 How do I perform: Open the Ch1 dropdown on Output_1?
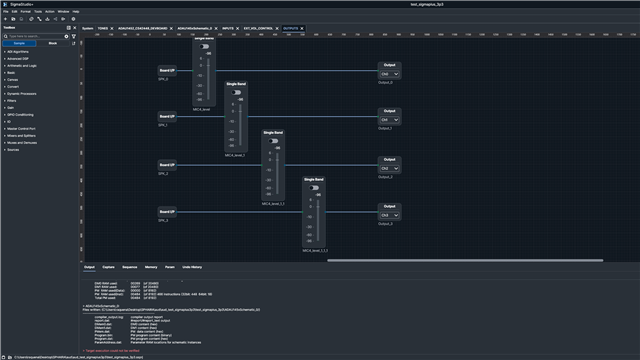[x=389, y=120]
